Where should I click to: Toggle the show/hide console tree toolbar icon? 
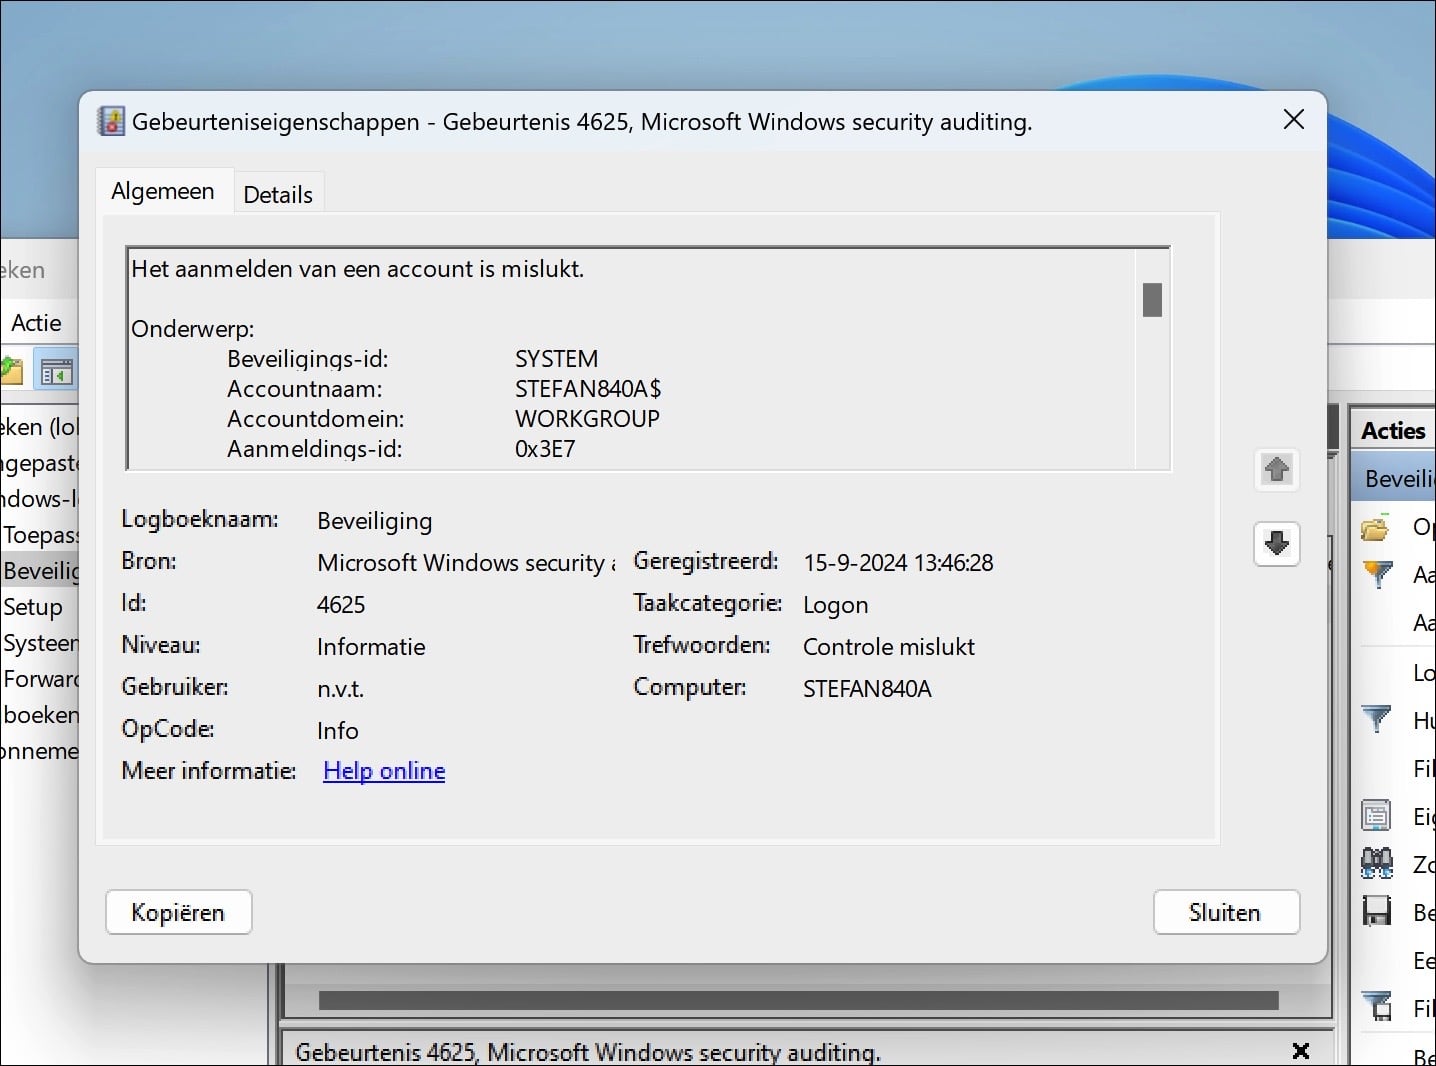[x=56, y=372]
